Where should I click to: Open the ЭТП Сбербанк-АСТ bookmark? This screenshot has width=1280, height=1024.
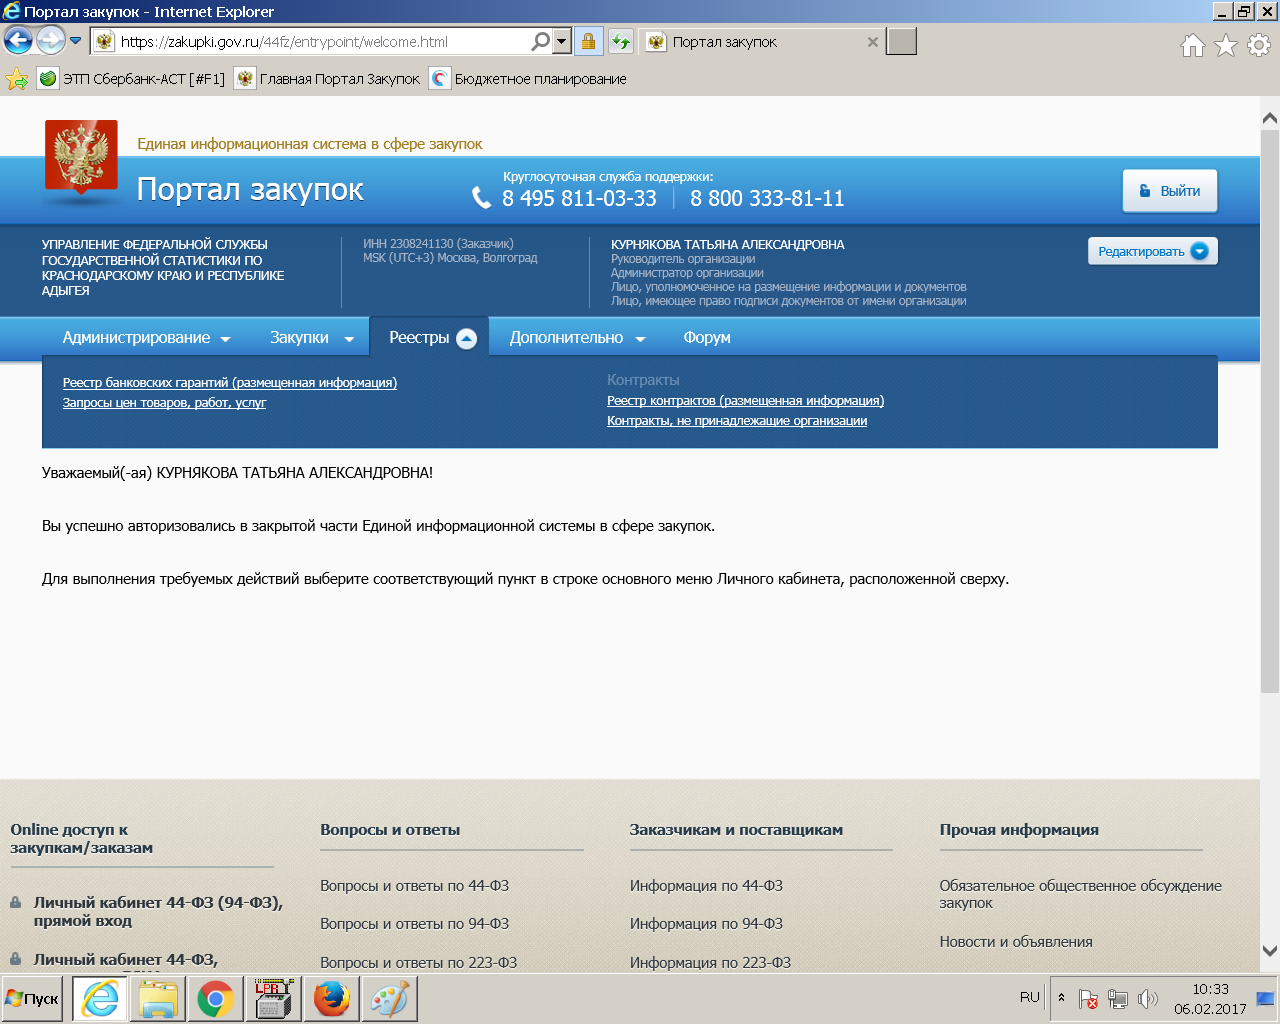(x=132, y=79)
